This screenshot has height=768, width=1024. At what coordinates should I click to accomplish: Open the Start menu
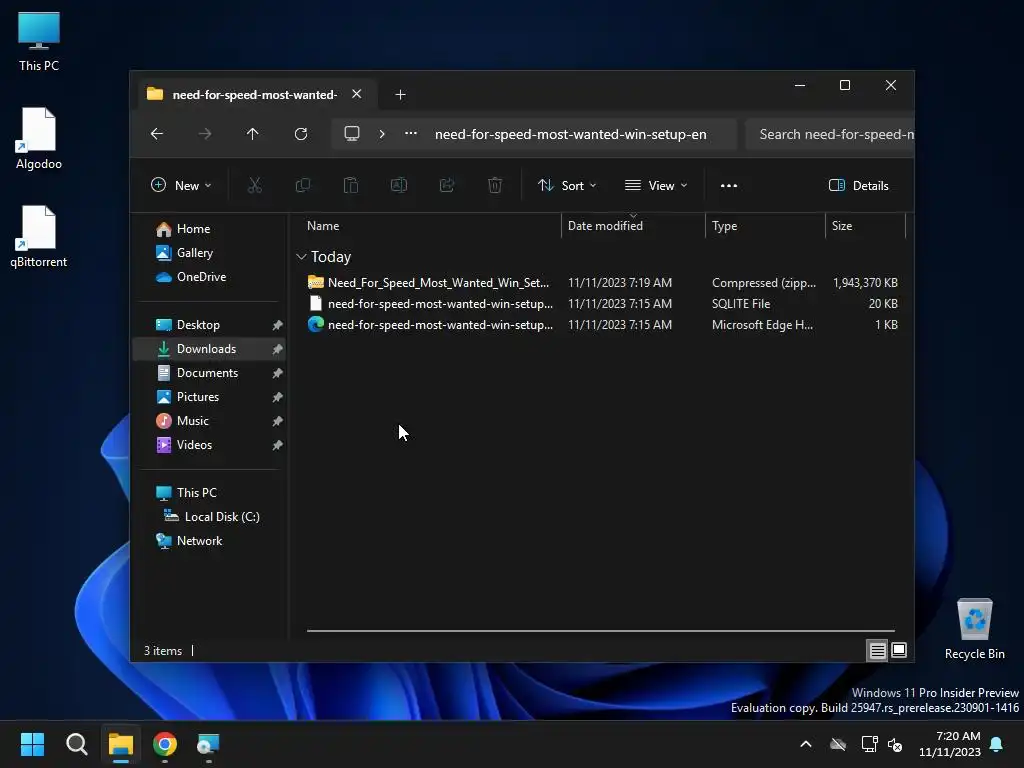pos(32,744)
